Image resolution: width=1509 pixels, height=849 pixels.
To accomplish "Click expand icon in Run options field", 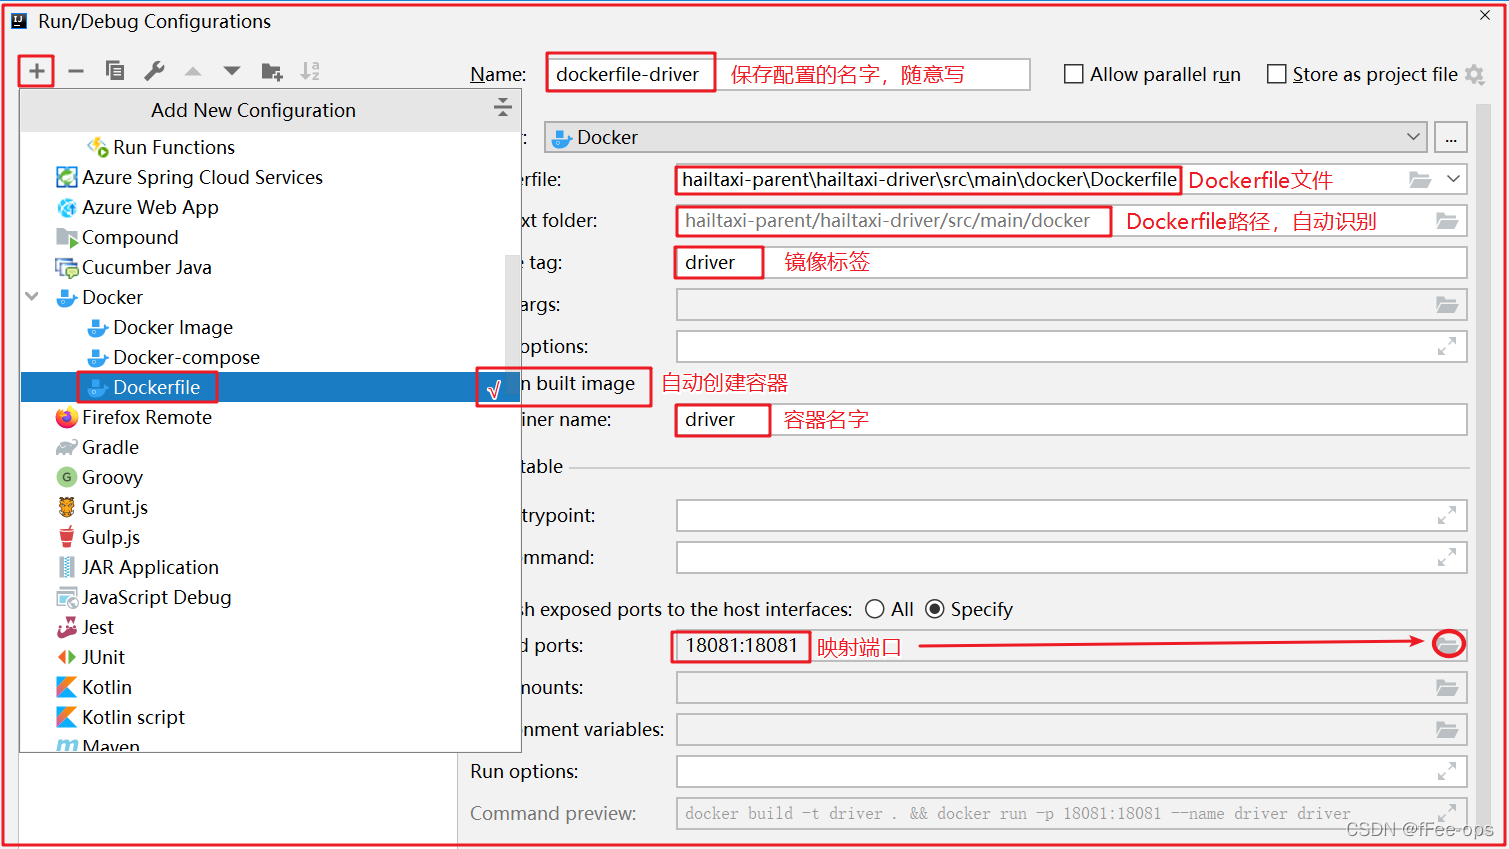I will pos(1447,771).
